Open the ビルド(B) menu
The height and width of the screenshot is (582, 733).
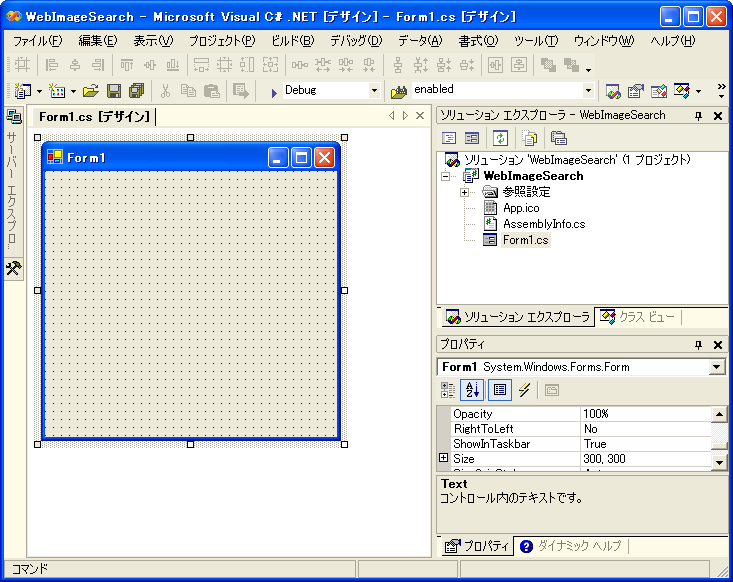pos(293,41)
